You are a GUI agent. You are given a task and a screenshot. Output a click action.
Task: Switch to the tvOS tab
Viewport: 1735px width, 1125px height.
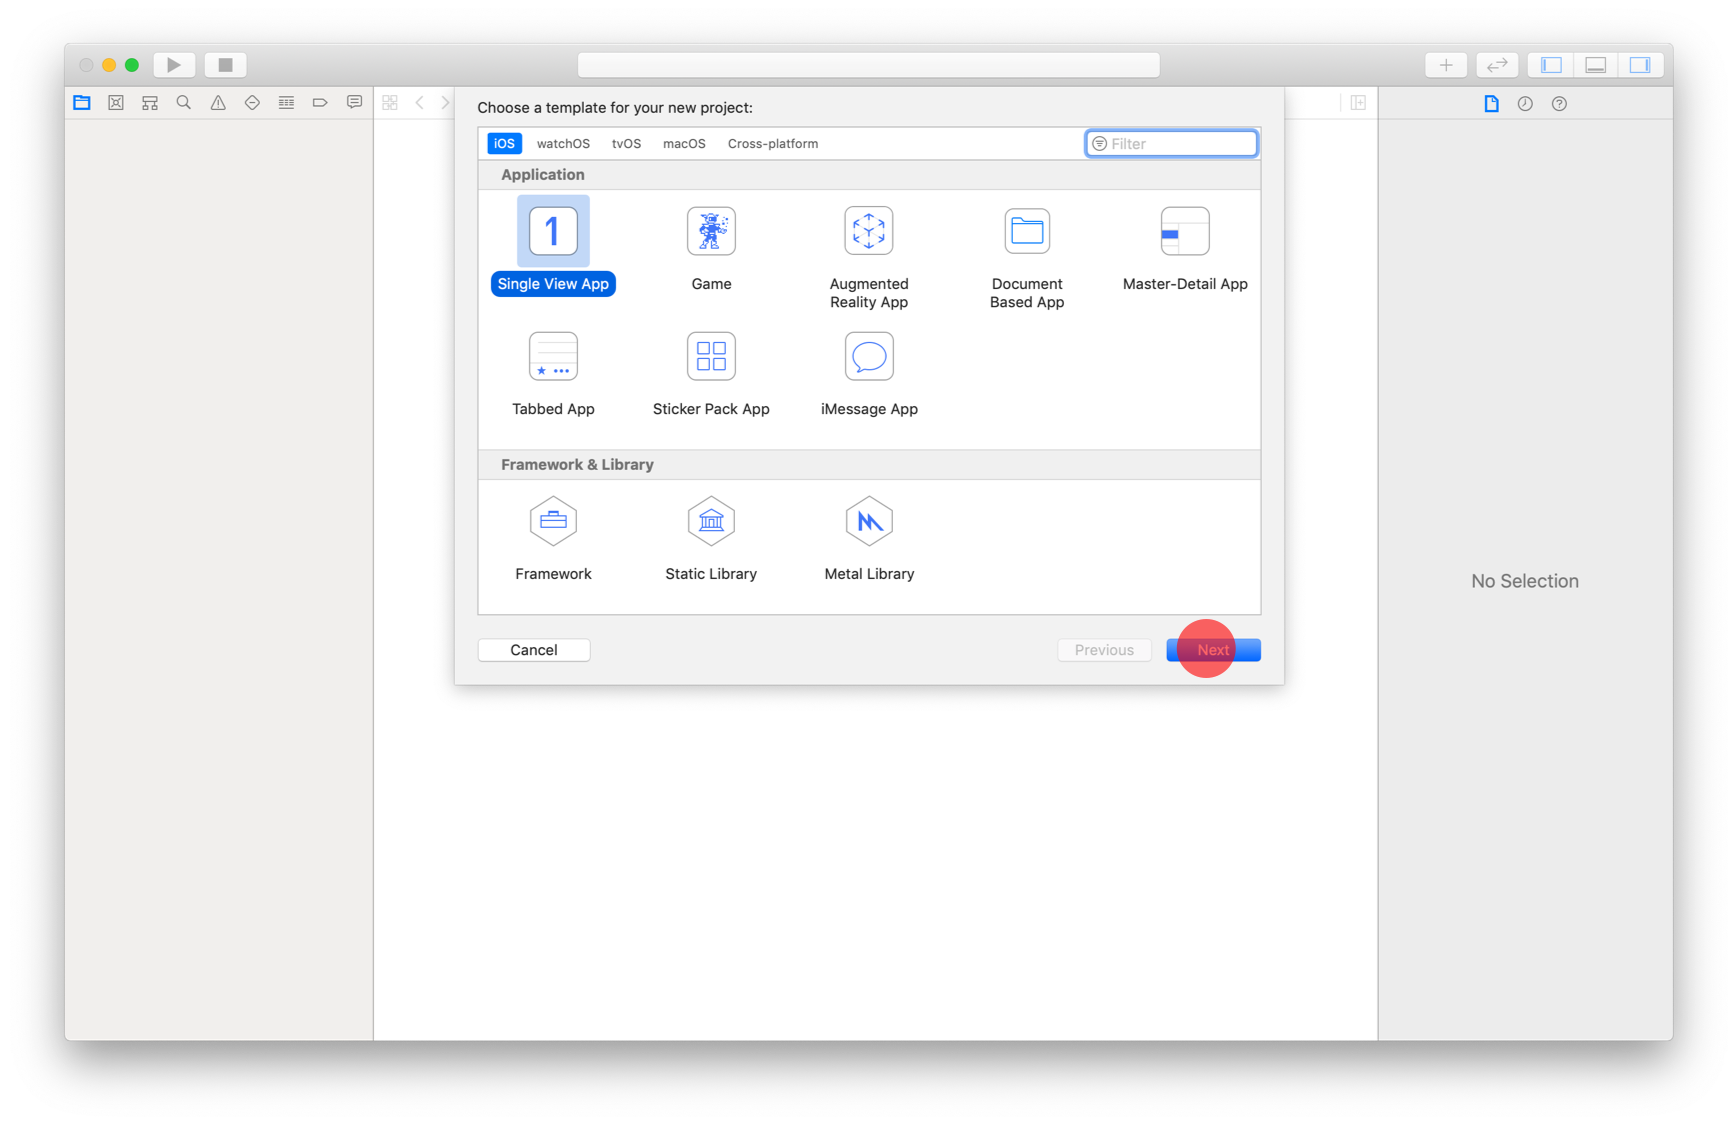tap(626, 144)
